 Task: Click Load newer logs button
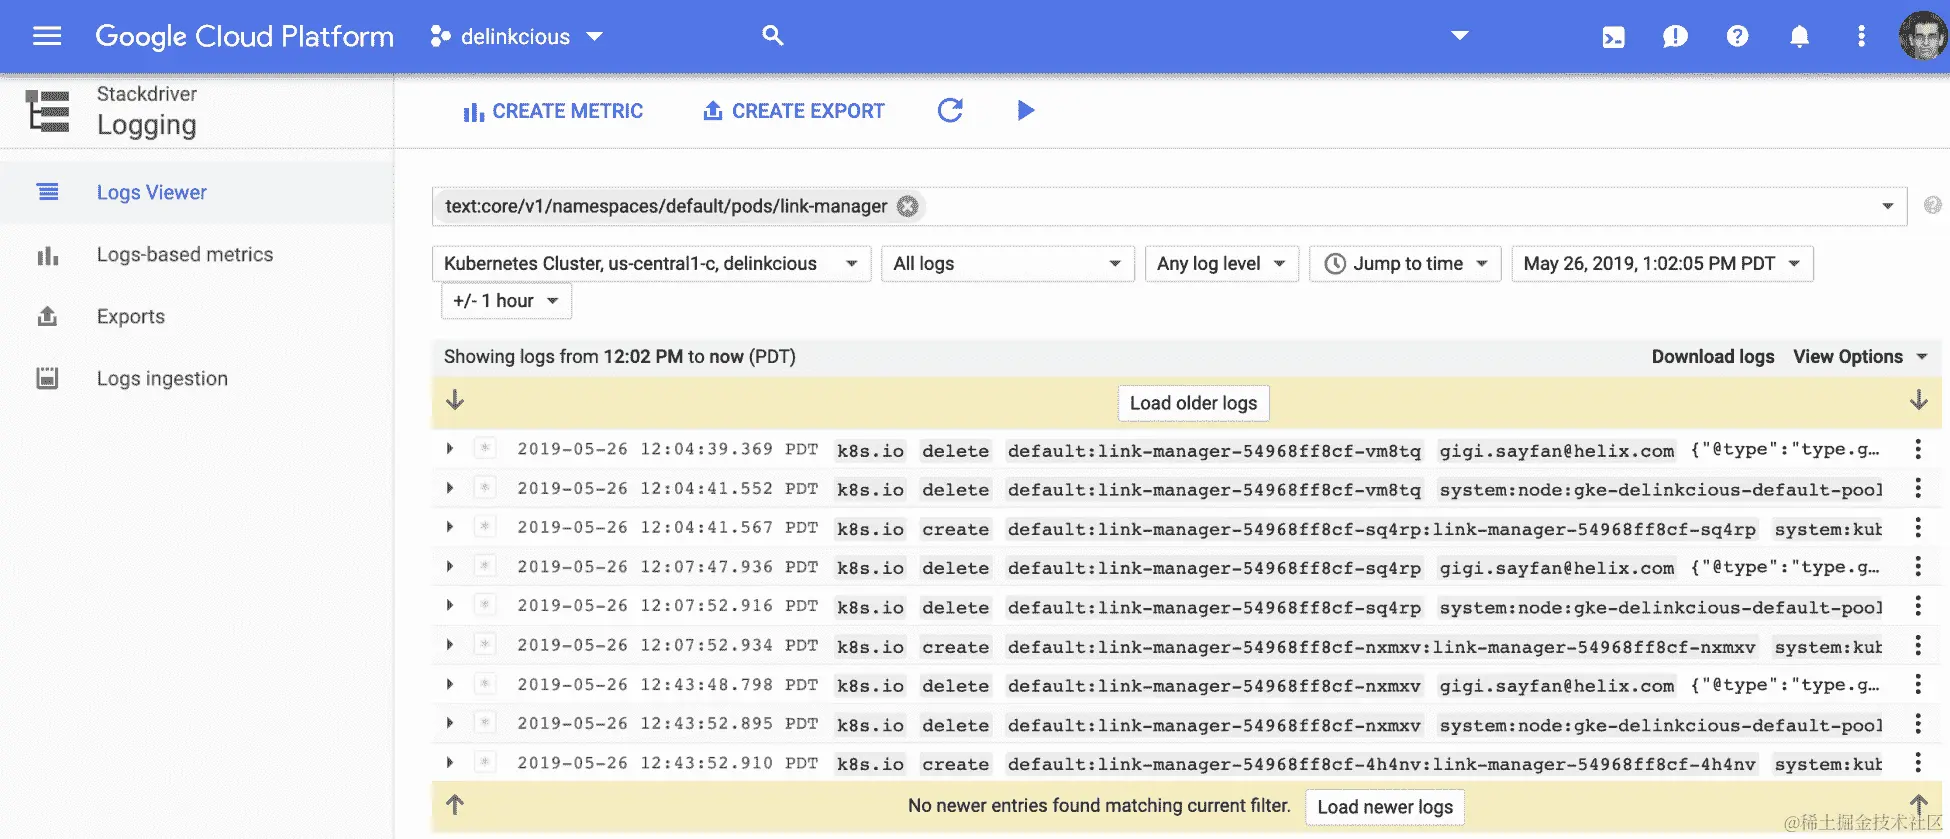point(1385,807)
